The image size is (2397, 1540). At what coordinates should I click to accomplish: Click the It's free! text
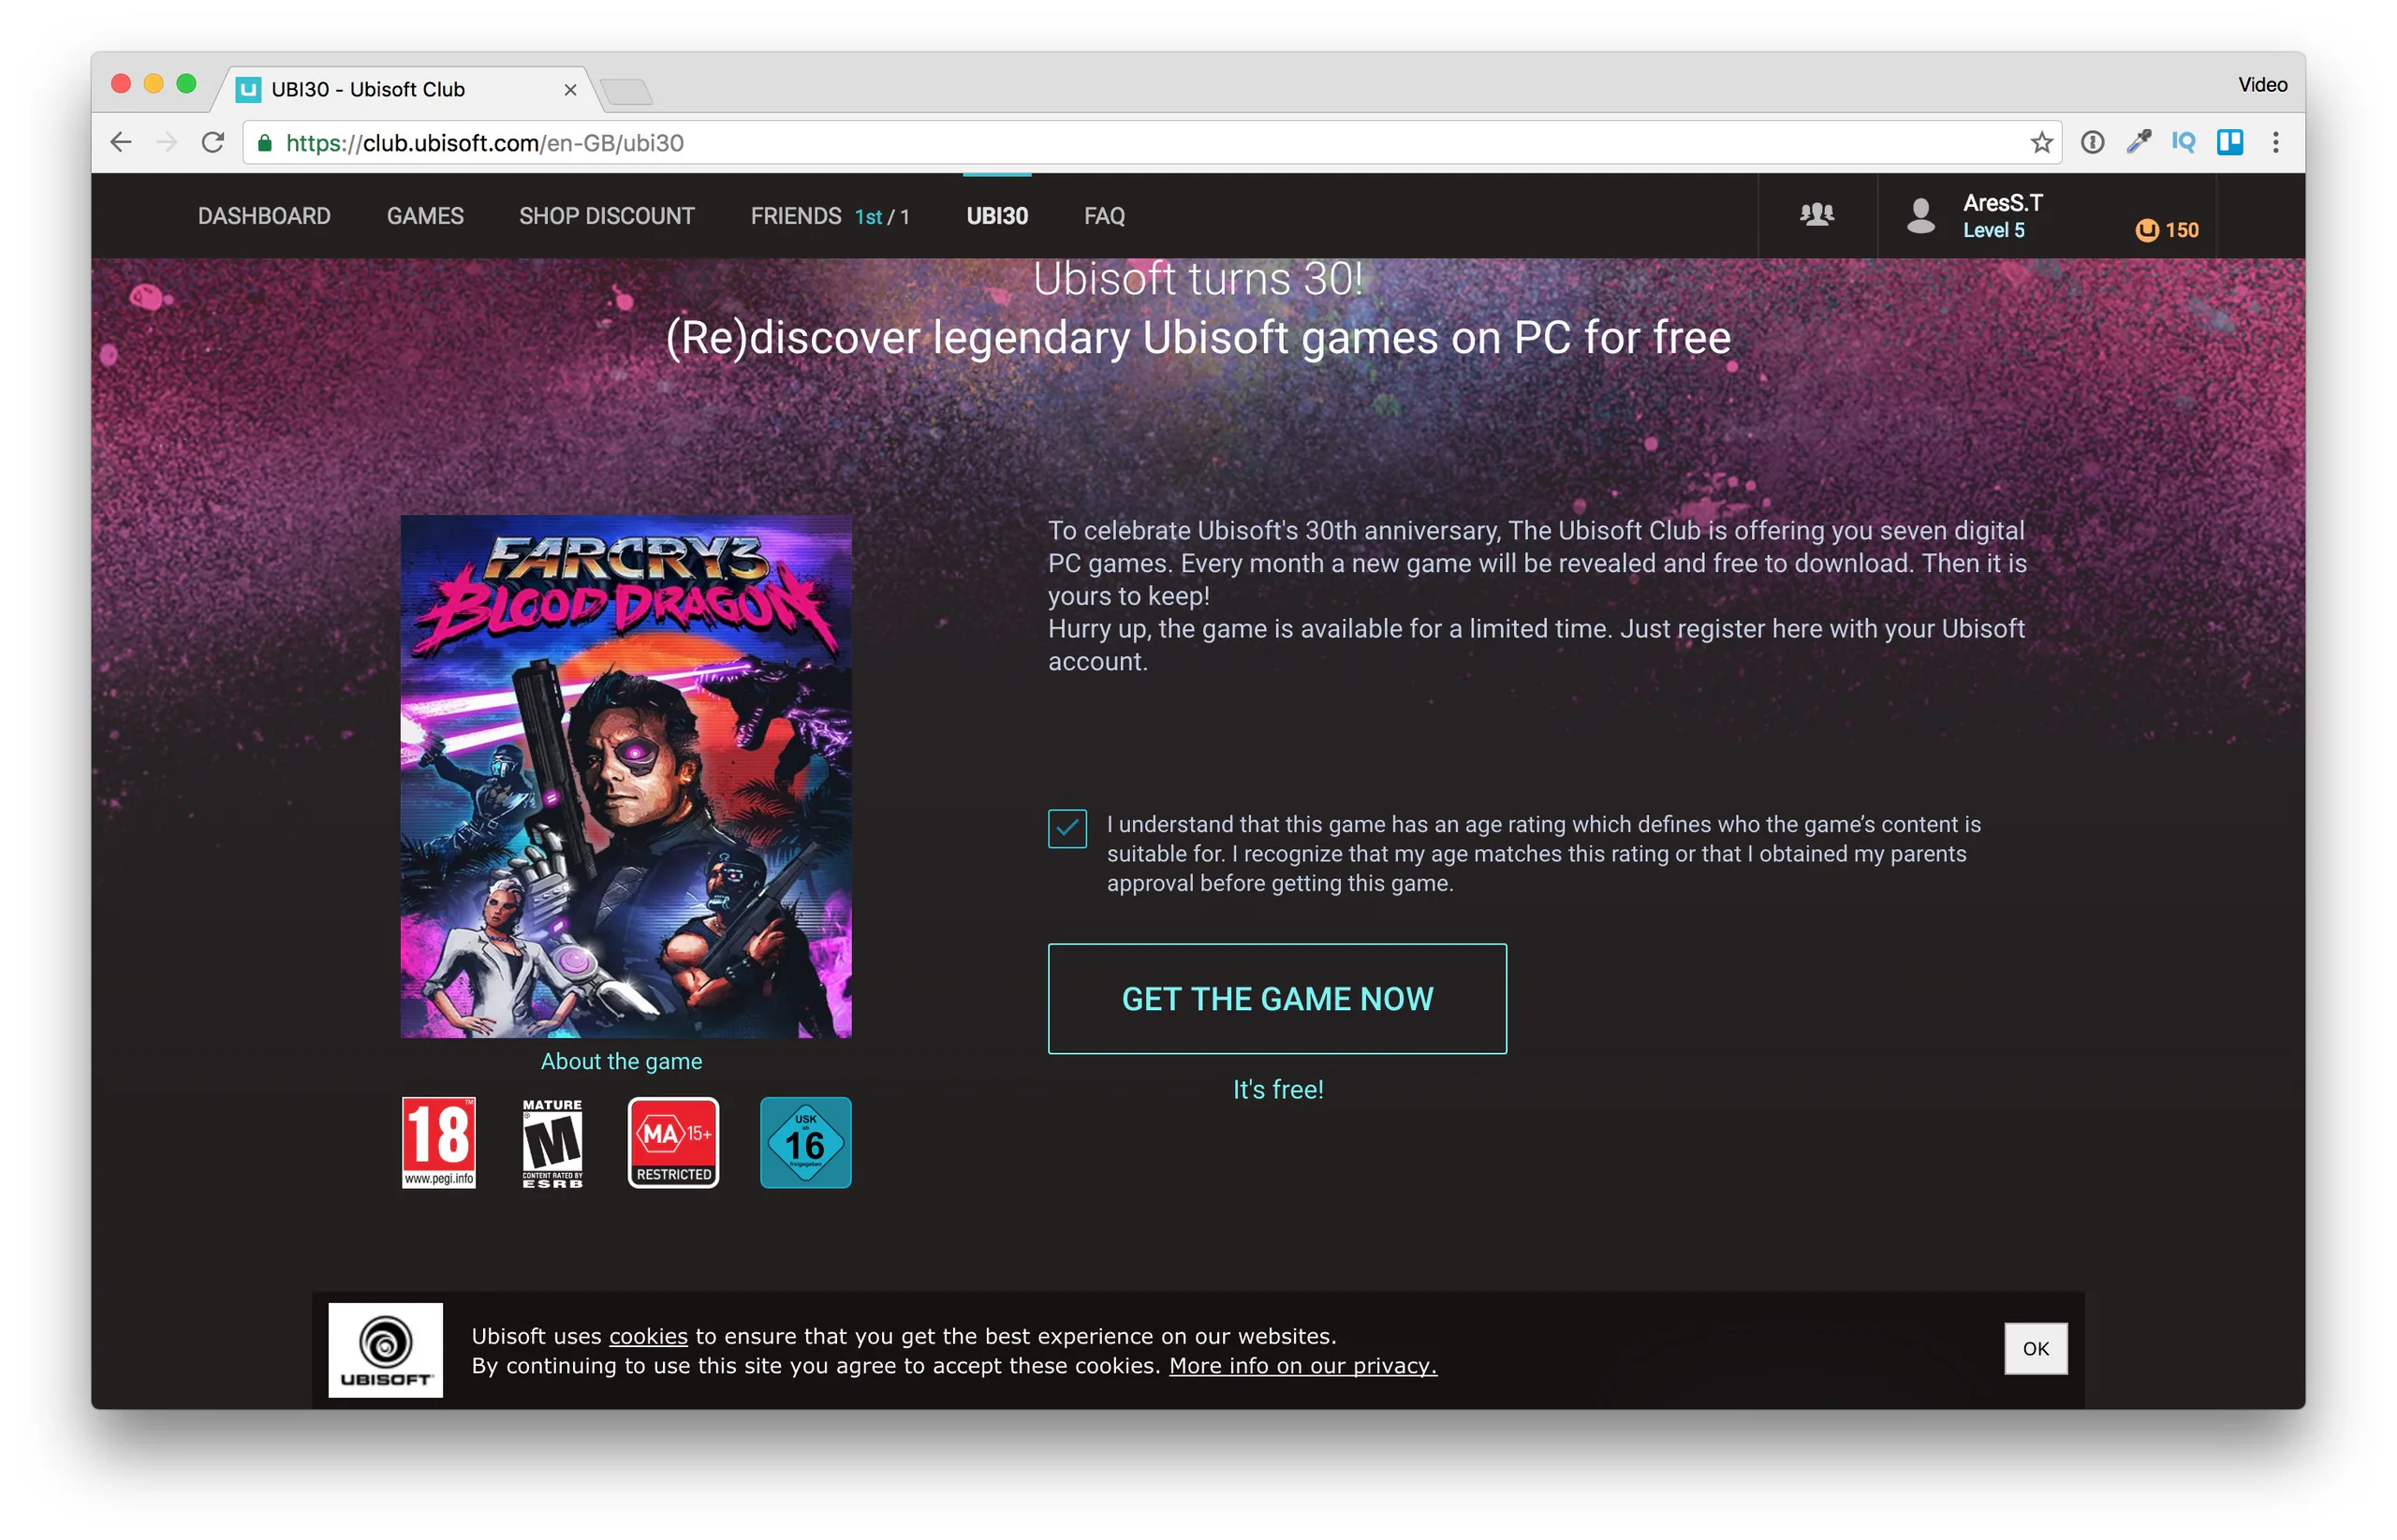(x=1278, y=1089)
